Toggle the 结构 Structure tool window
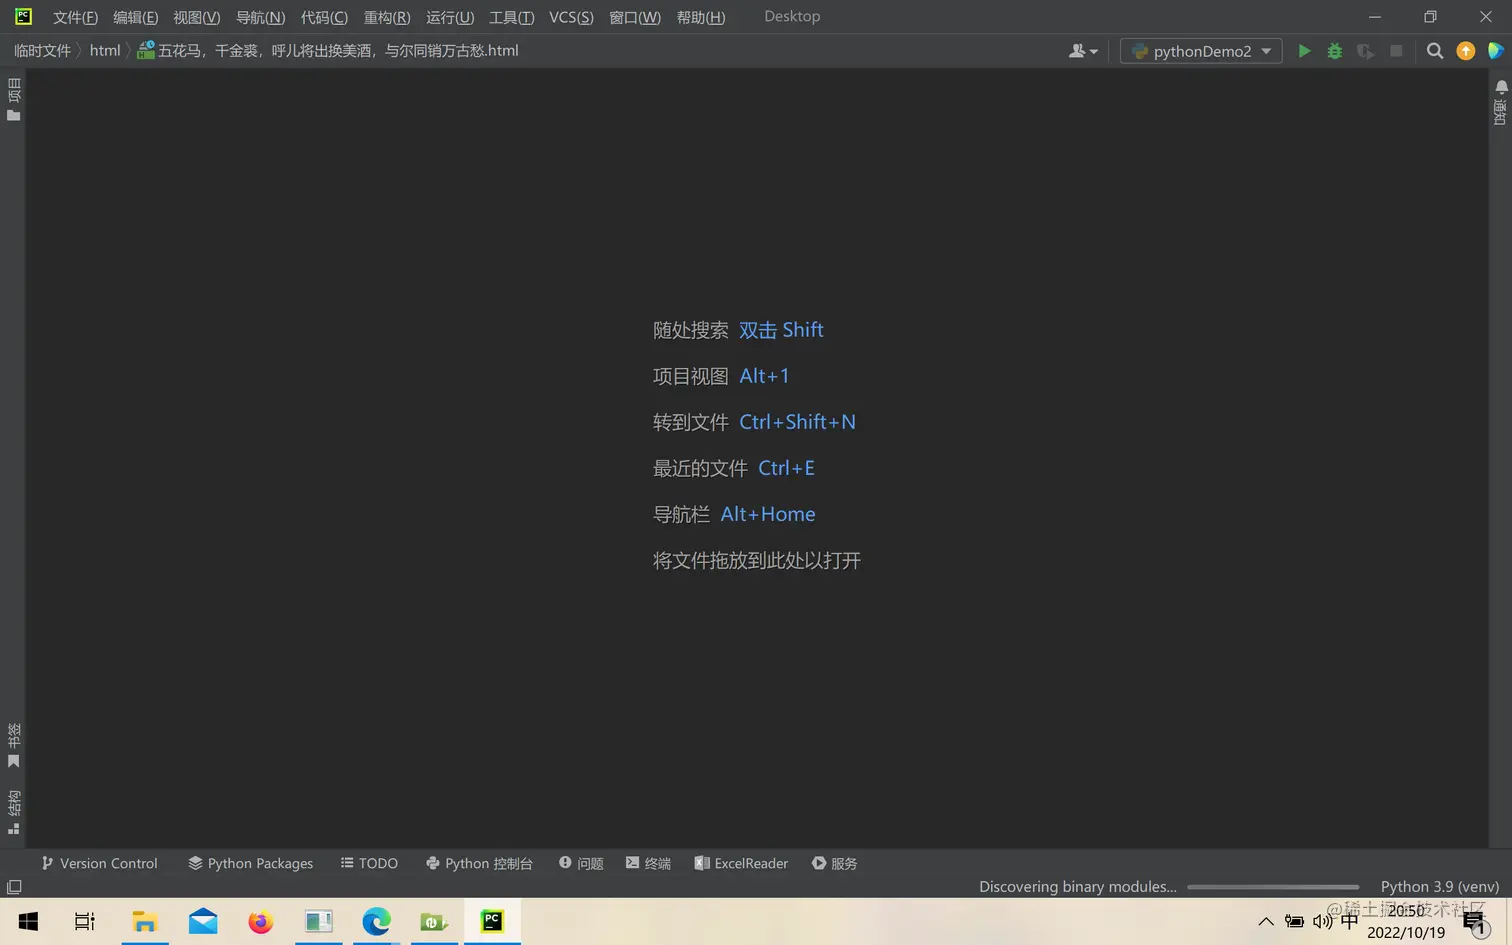 (x=14, y=812)
